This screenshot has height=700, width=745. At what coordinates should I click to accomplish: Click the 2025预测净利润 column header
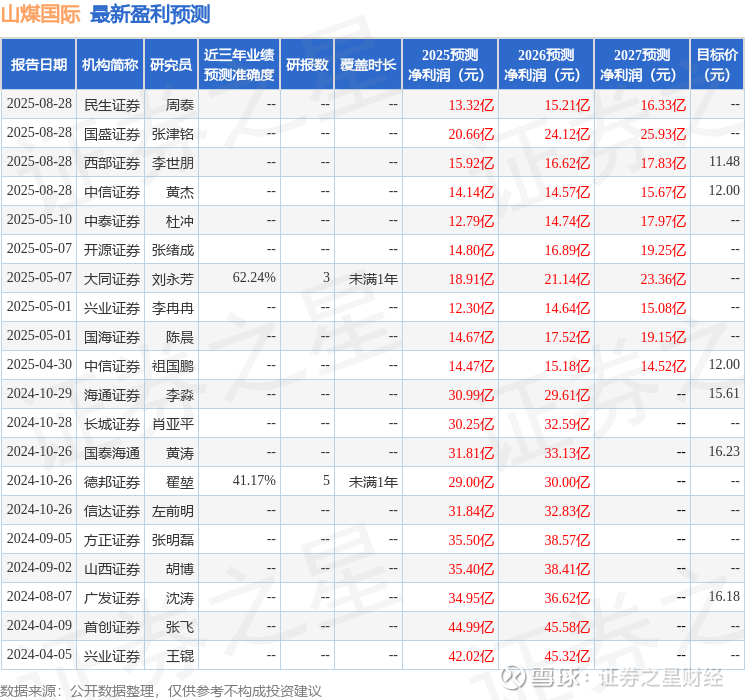click(x=450, y=65)
